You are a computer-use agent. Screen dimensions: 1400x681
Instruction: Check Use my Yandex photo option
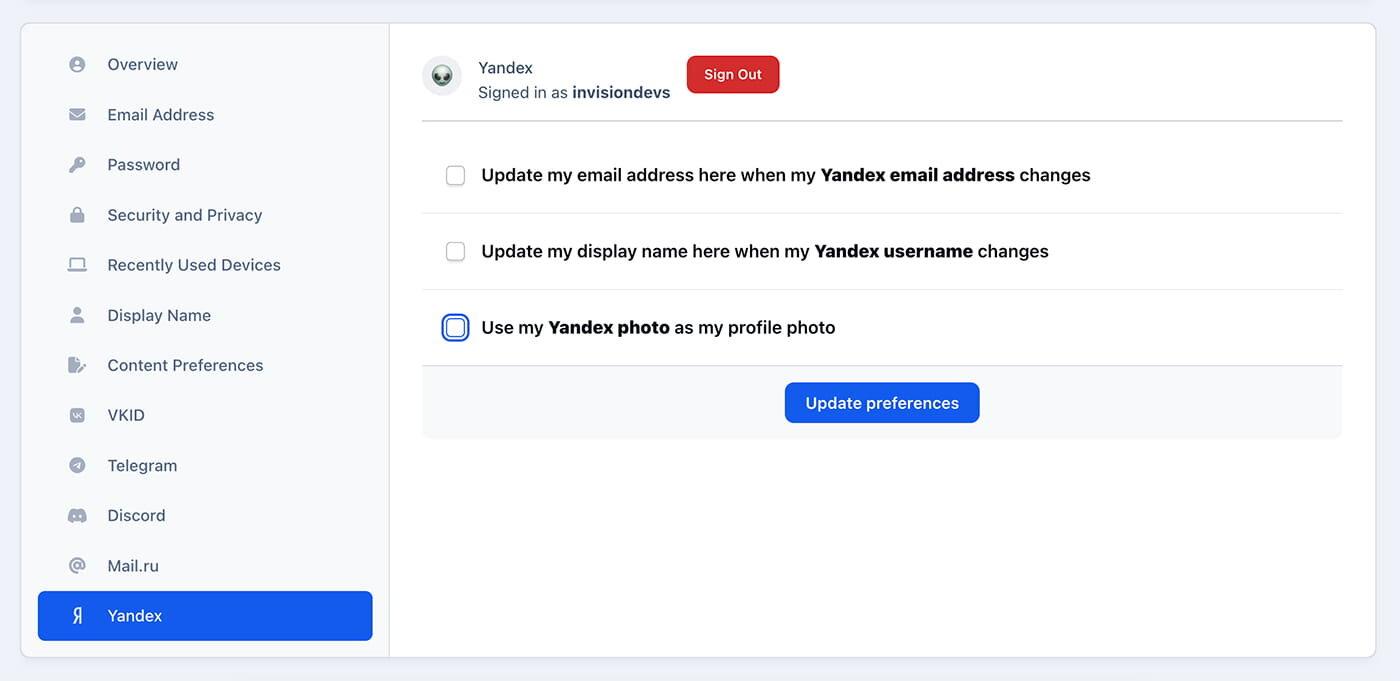coord(455,328)
